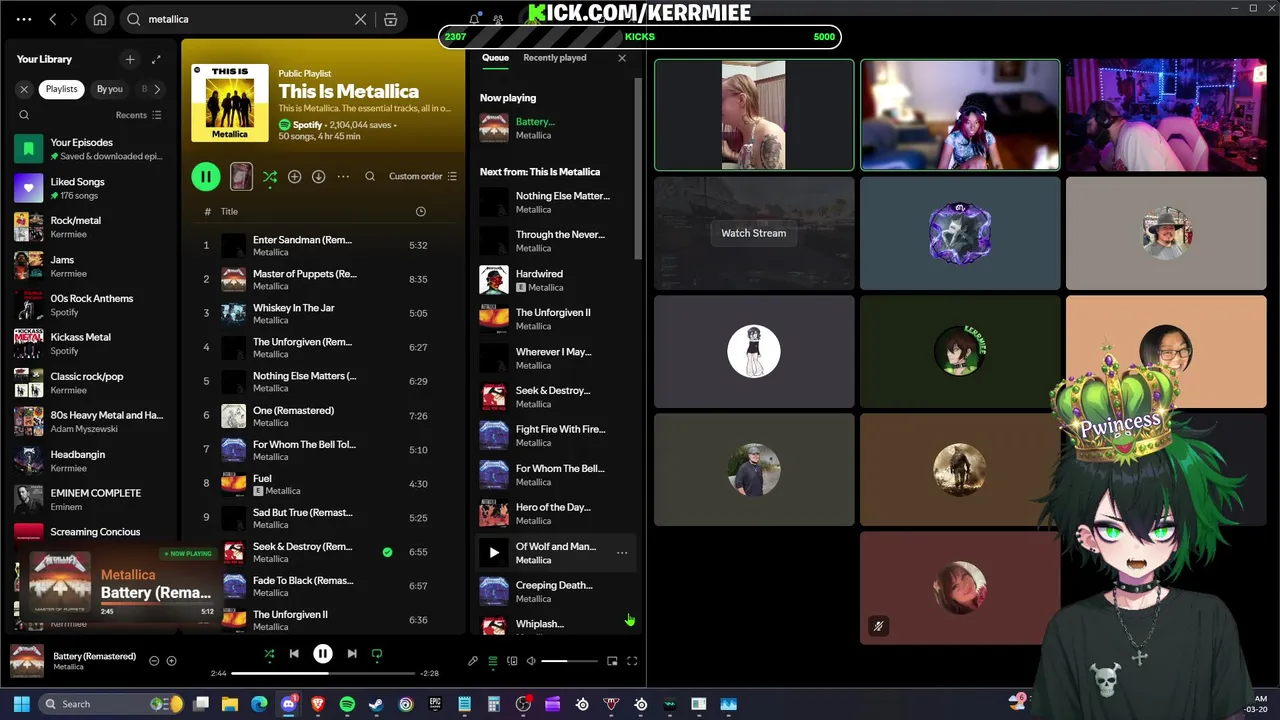This screenshot has width=1280, height=720.
Task: Open the connect to a device icon
Action: pos(512,661)
